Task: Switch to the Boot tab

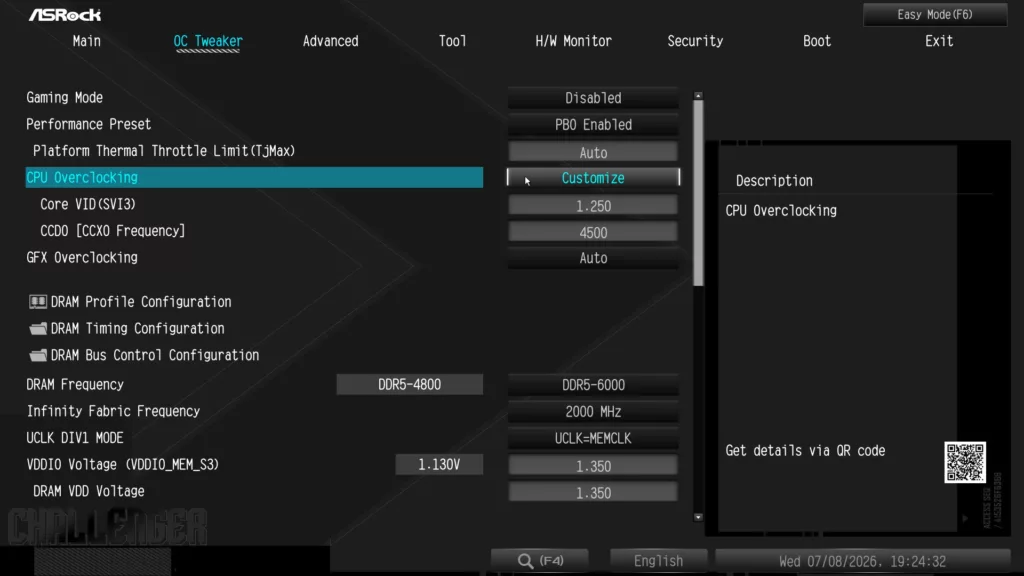Action: (817, 41)
